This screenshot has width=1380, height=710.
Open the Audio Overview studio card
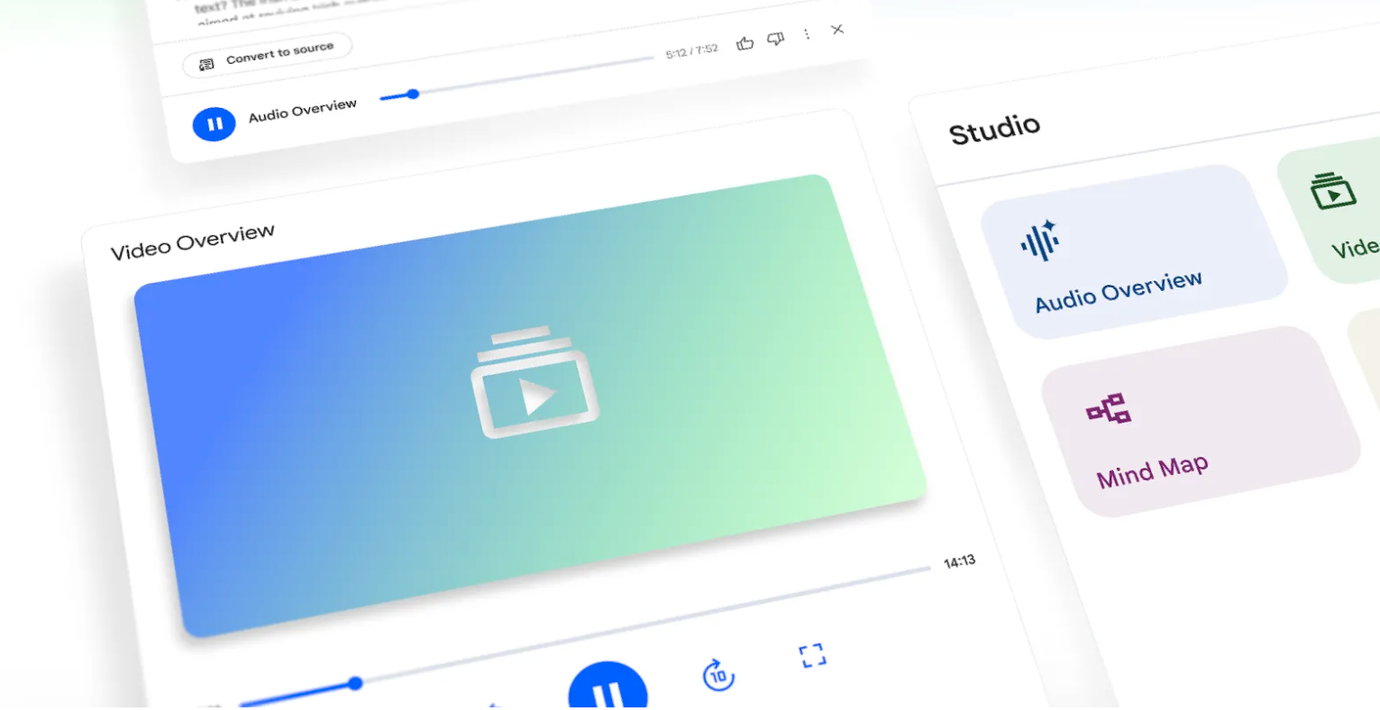[1135, 254]
